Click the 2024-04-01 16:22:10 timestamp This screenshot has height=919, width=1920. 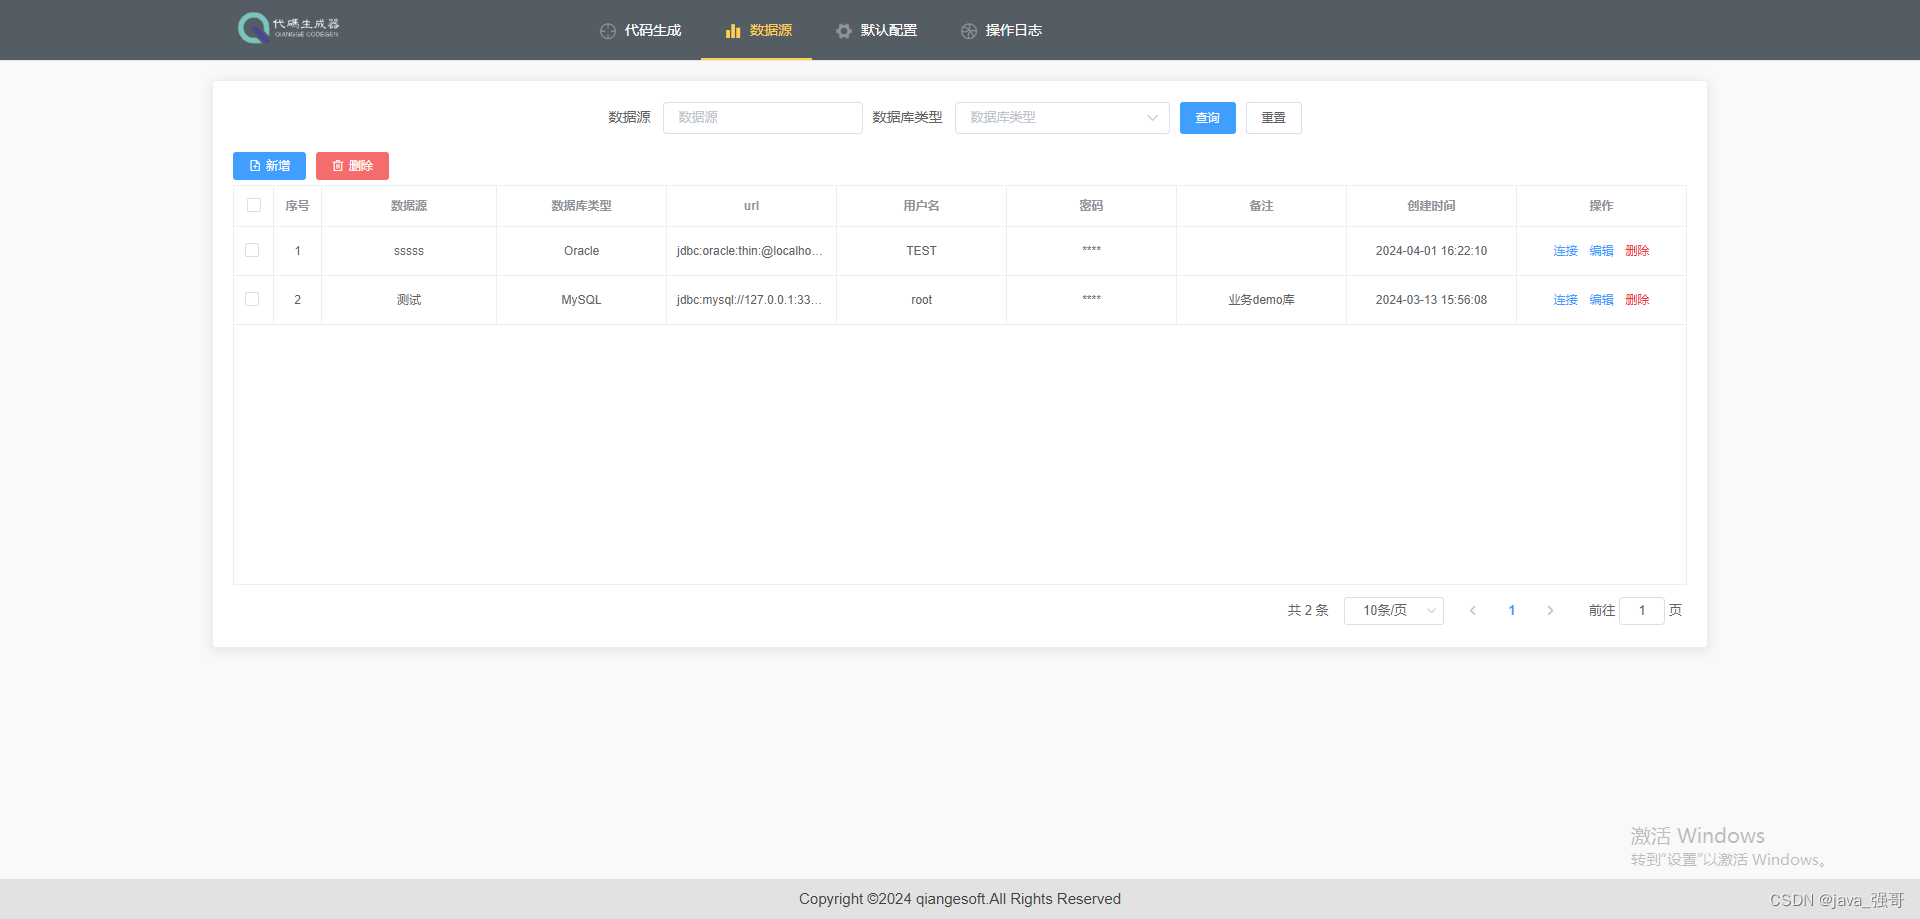click(1431, 251)
